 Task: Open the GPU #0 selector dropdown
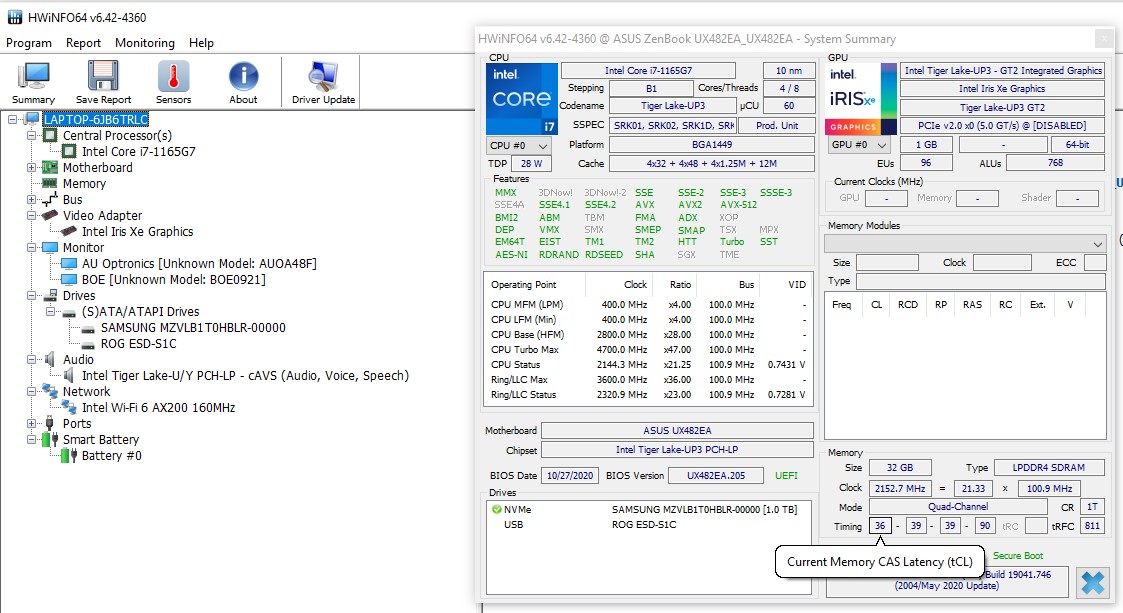coord(859,145)
